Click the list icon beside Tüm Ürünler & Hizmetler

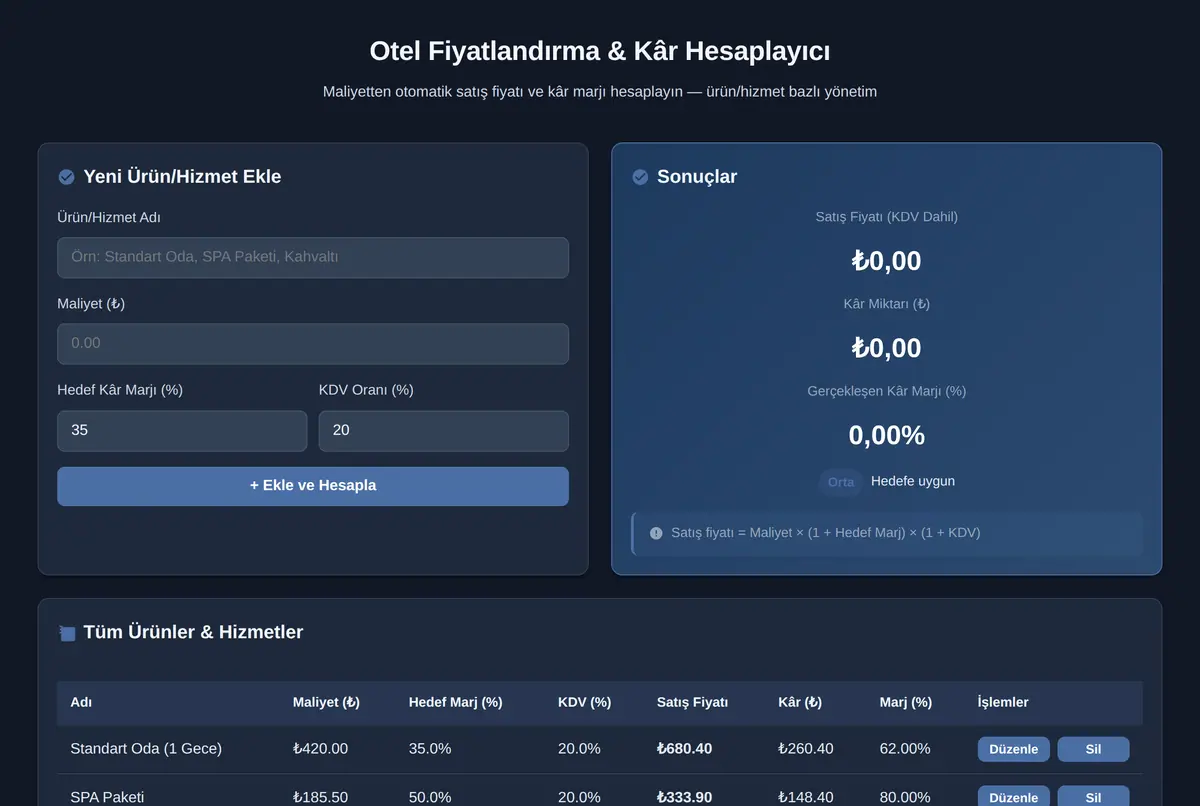[67, 633]
